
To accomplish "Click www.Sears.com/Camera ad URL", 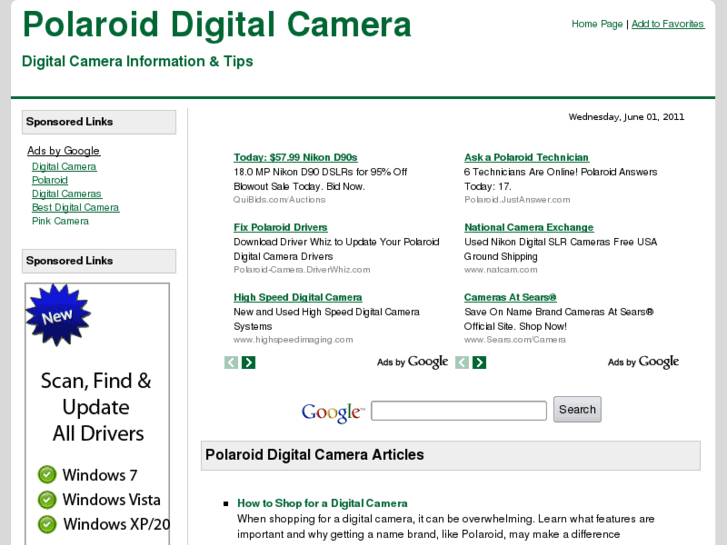I will pos(515,340).
